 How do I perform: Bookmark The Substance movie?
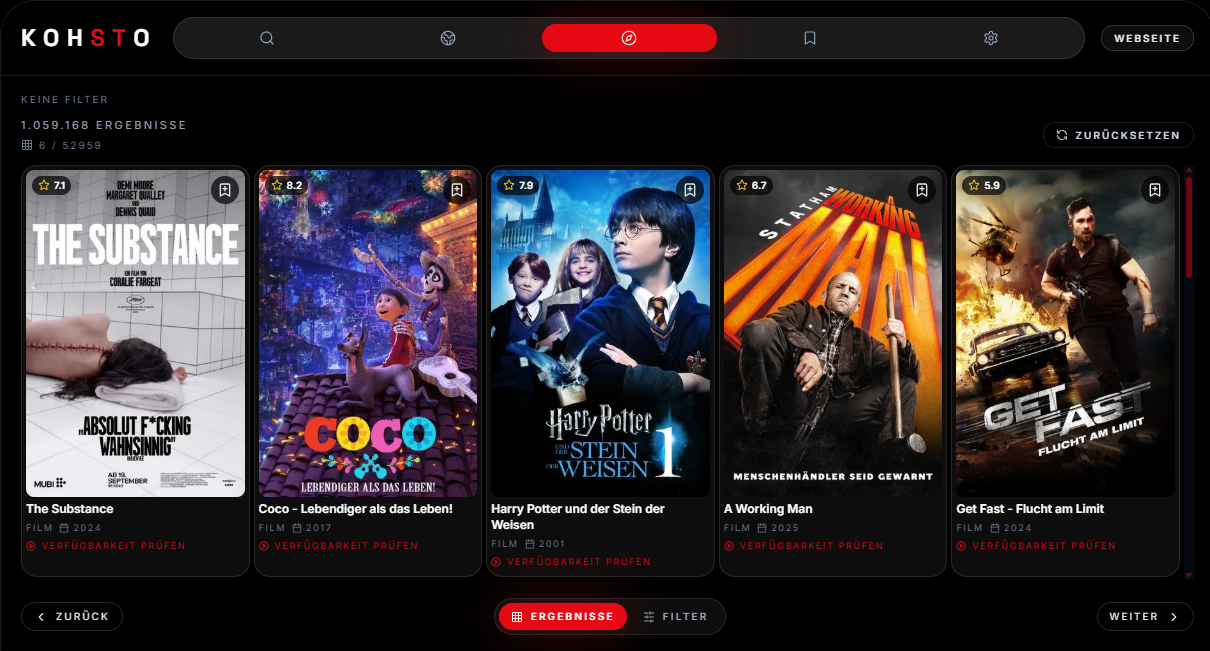[225, 189]
